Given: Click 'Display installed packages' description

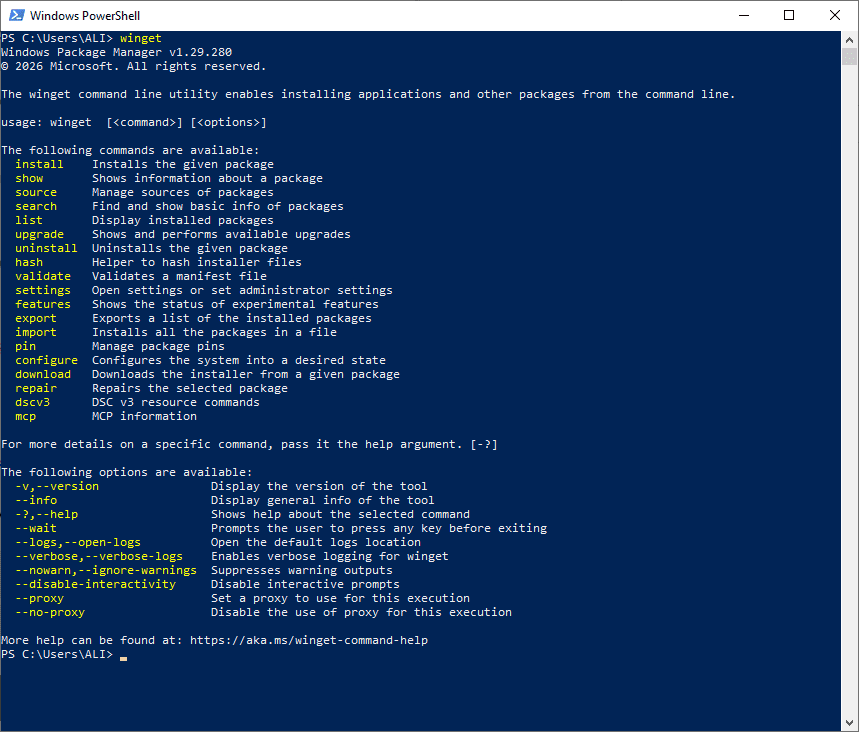Looking at the screenshot, I should click(x=183, y=220).
